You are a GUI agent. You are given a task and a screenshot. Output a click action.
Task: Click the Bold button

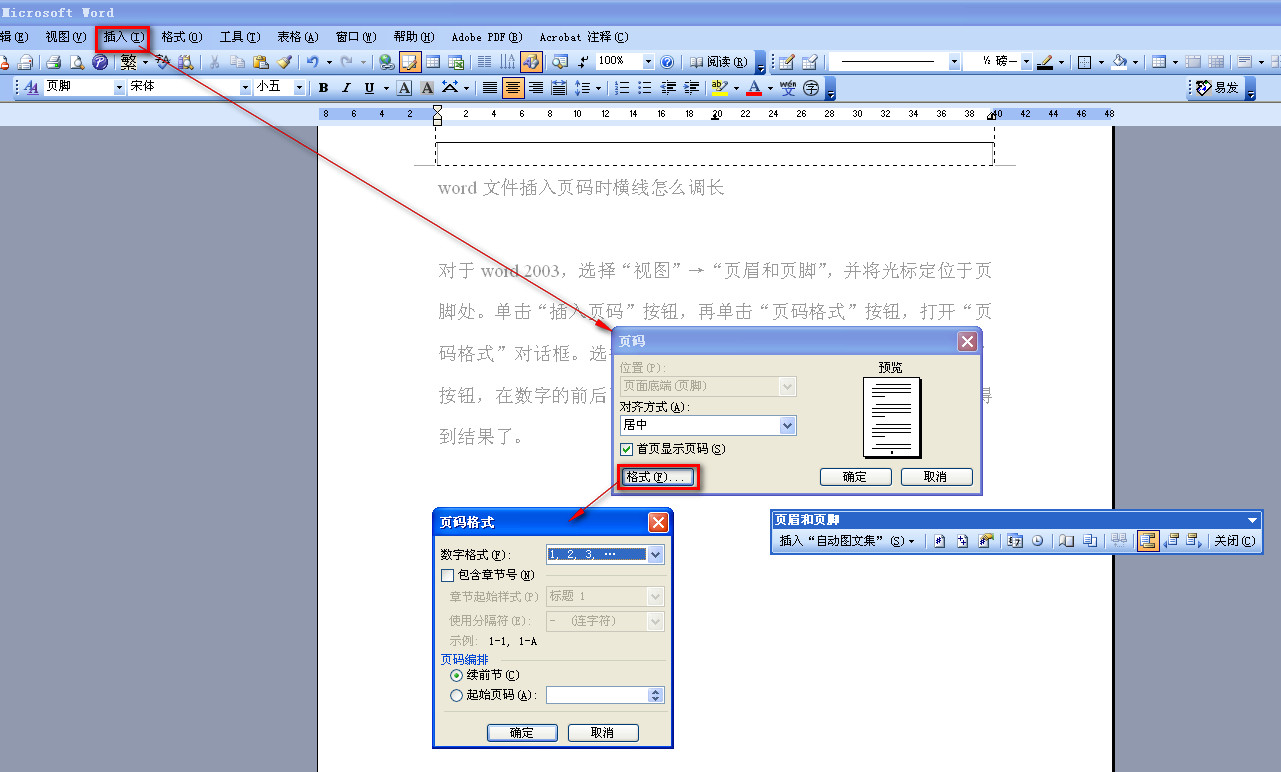click(324, 88)
